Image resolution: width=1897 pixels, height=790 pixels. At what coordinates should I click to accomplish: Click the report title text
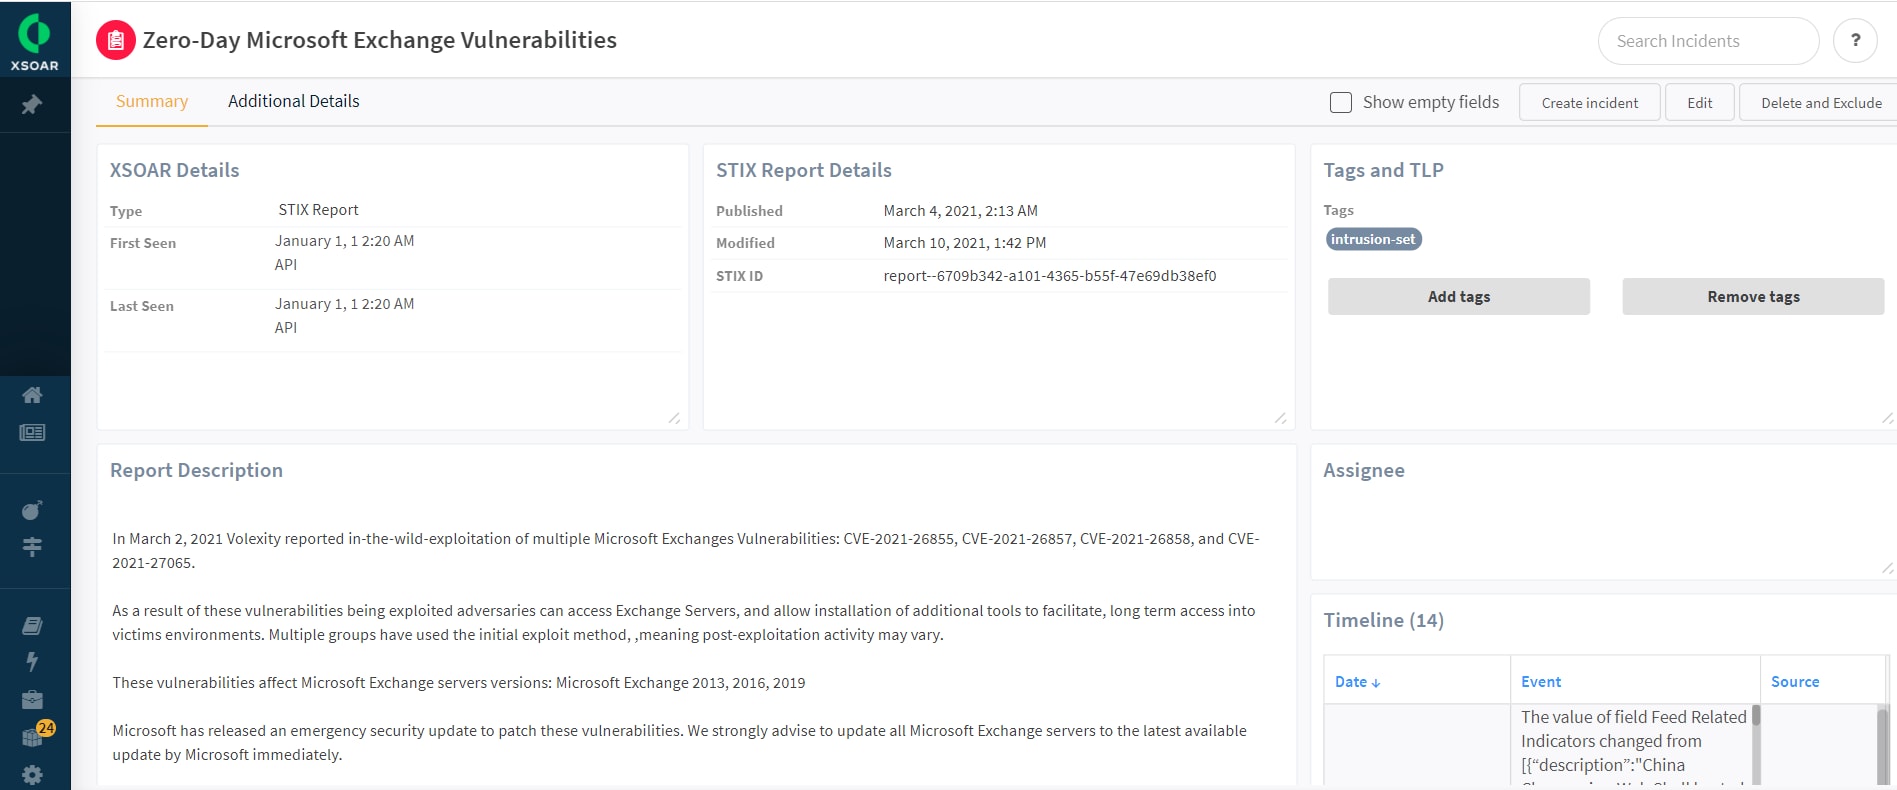click(380, 40)
